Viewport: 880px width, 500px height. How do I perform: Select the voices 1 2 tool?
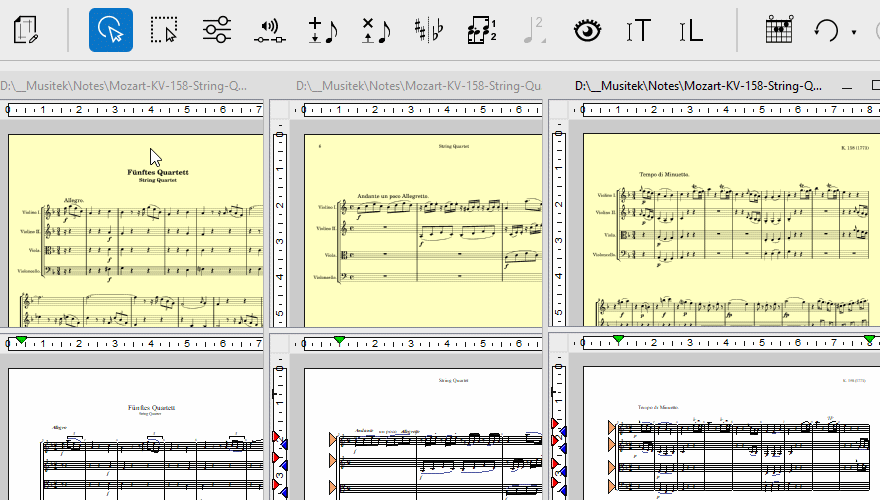(x=482, y=30)
